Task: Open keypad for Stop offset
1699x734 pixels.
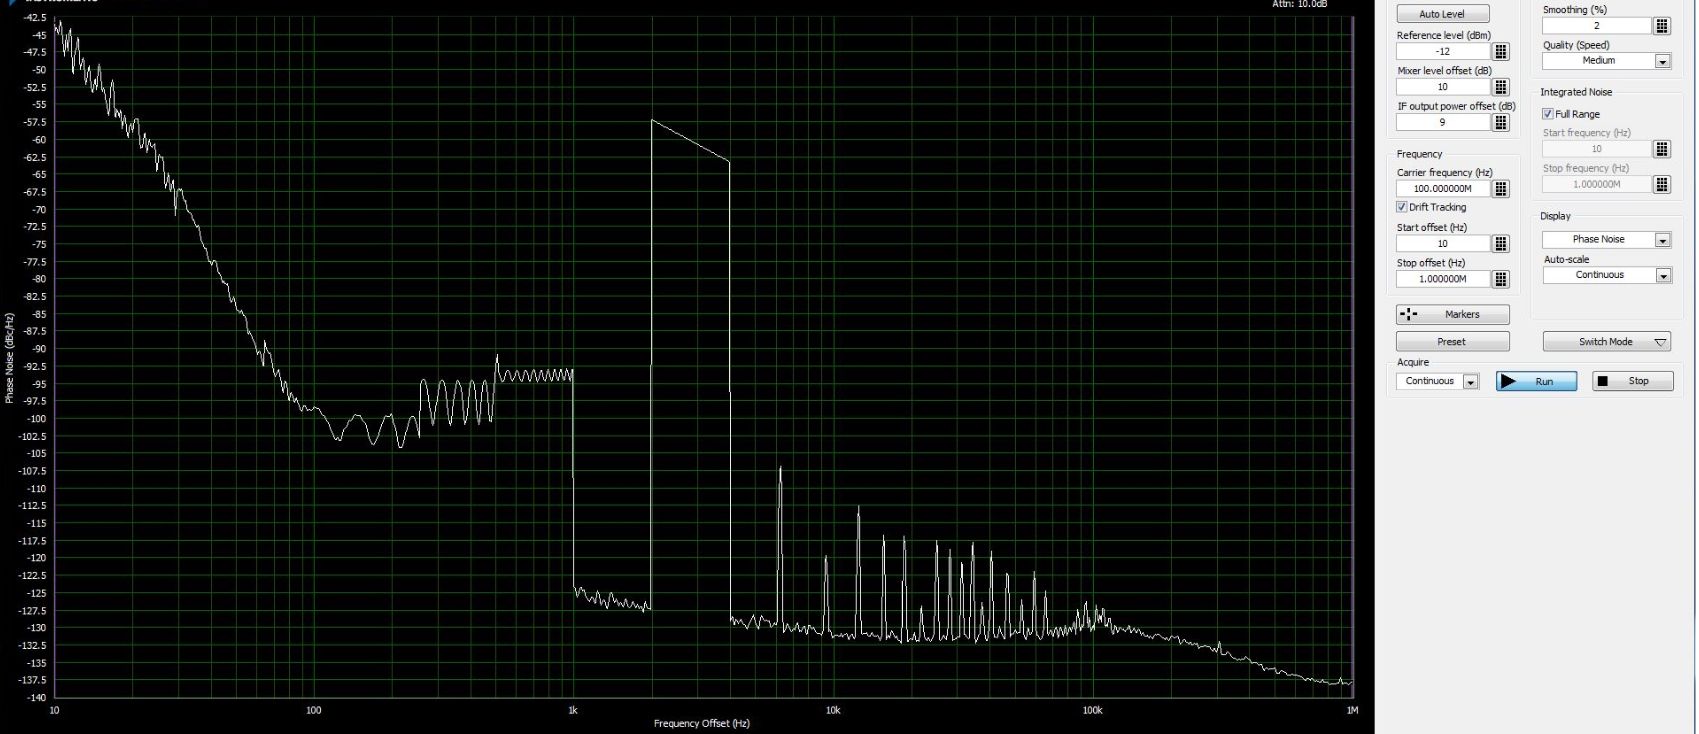Action: coord(1500,279)
